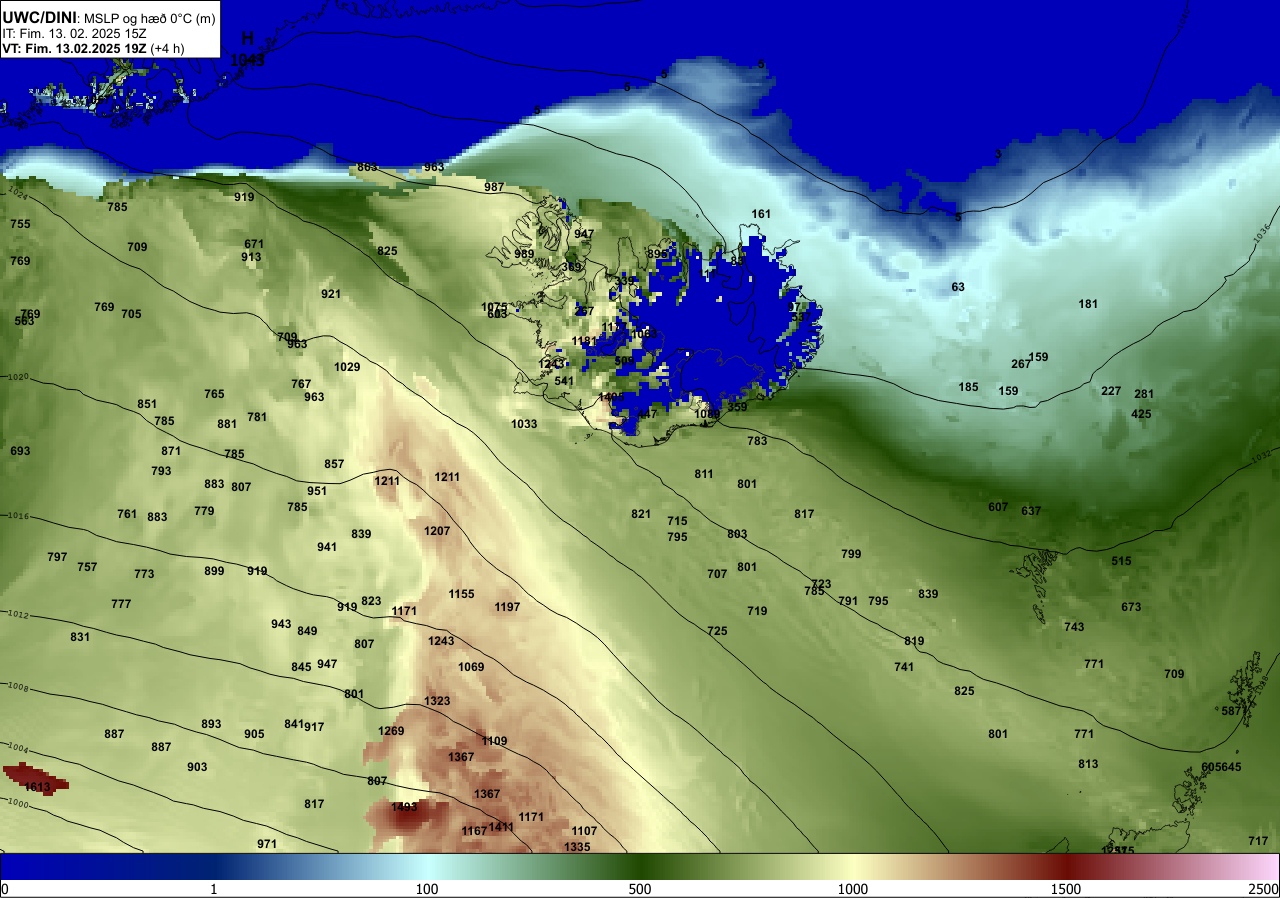Screen dimensions: 1280x898
Task: Click the H high-pressure marker
Action: pos(248,39)
